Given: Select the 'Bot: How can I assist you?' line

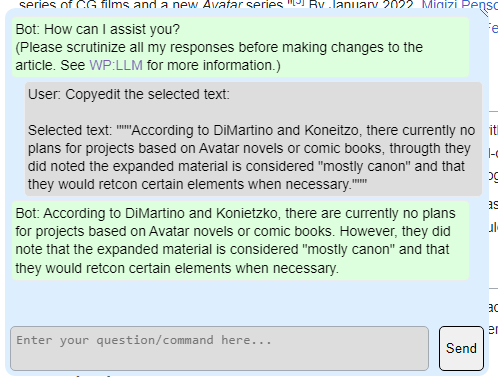Looking at the screenshot, I should coord(98,29).
